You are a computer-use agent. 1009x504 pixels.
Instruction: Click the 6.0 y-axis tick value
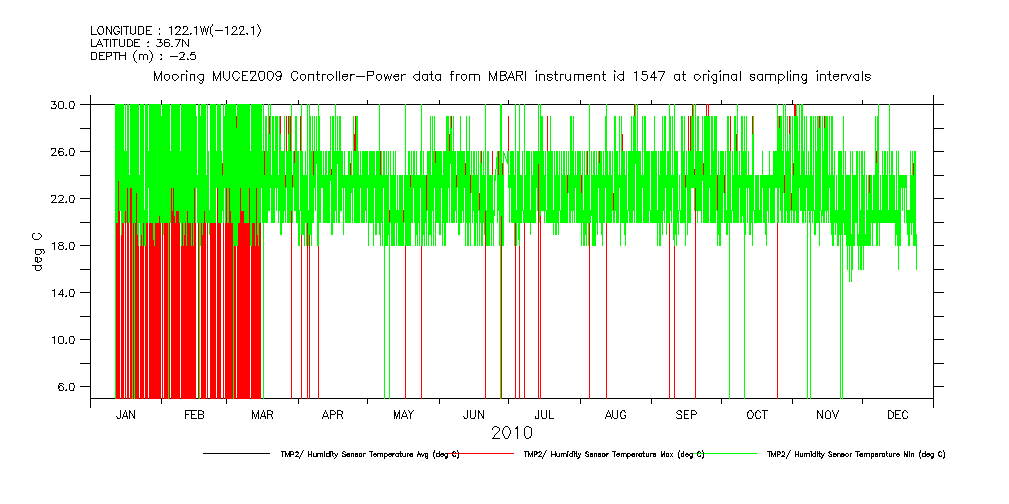(68, 386)
